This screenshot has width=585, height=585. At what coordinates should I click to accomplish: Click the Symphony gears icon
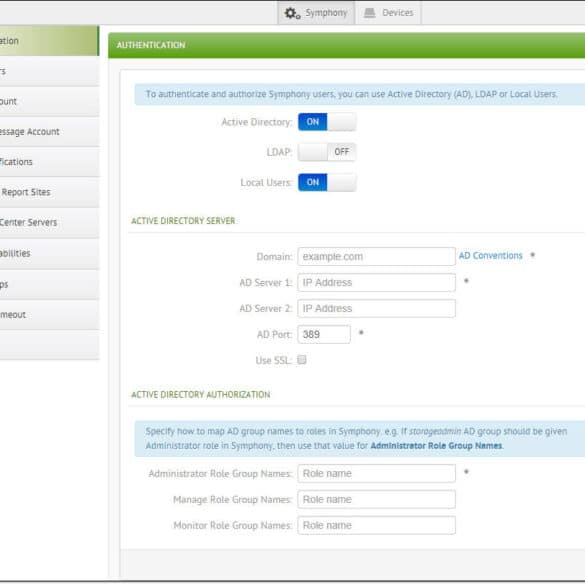click(292, 13)
